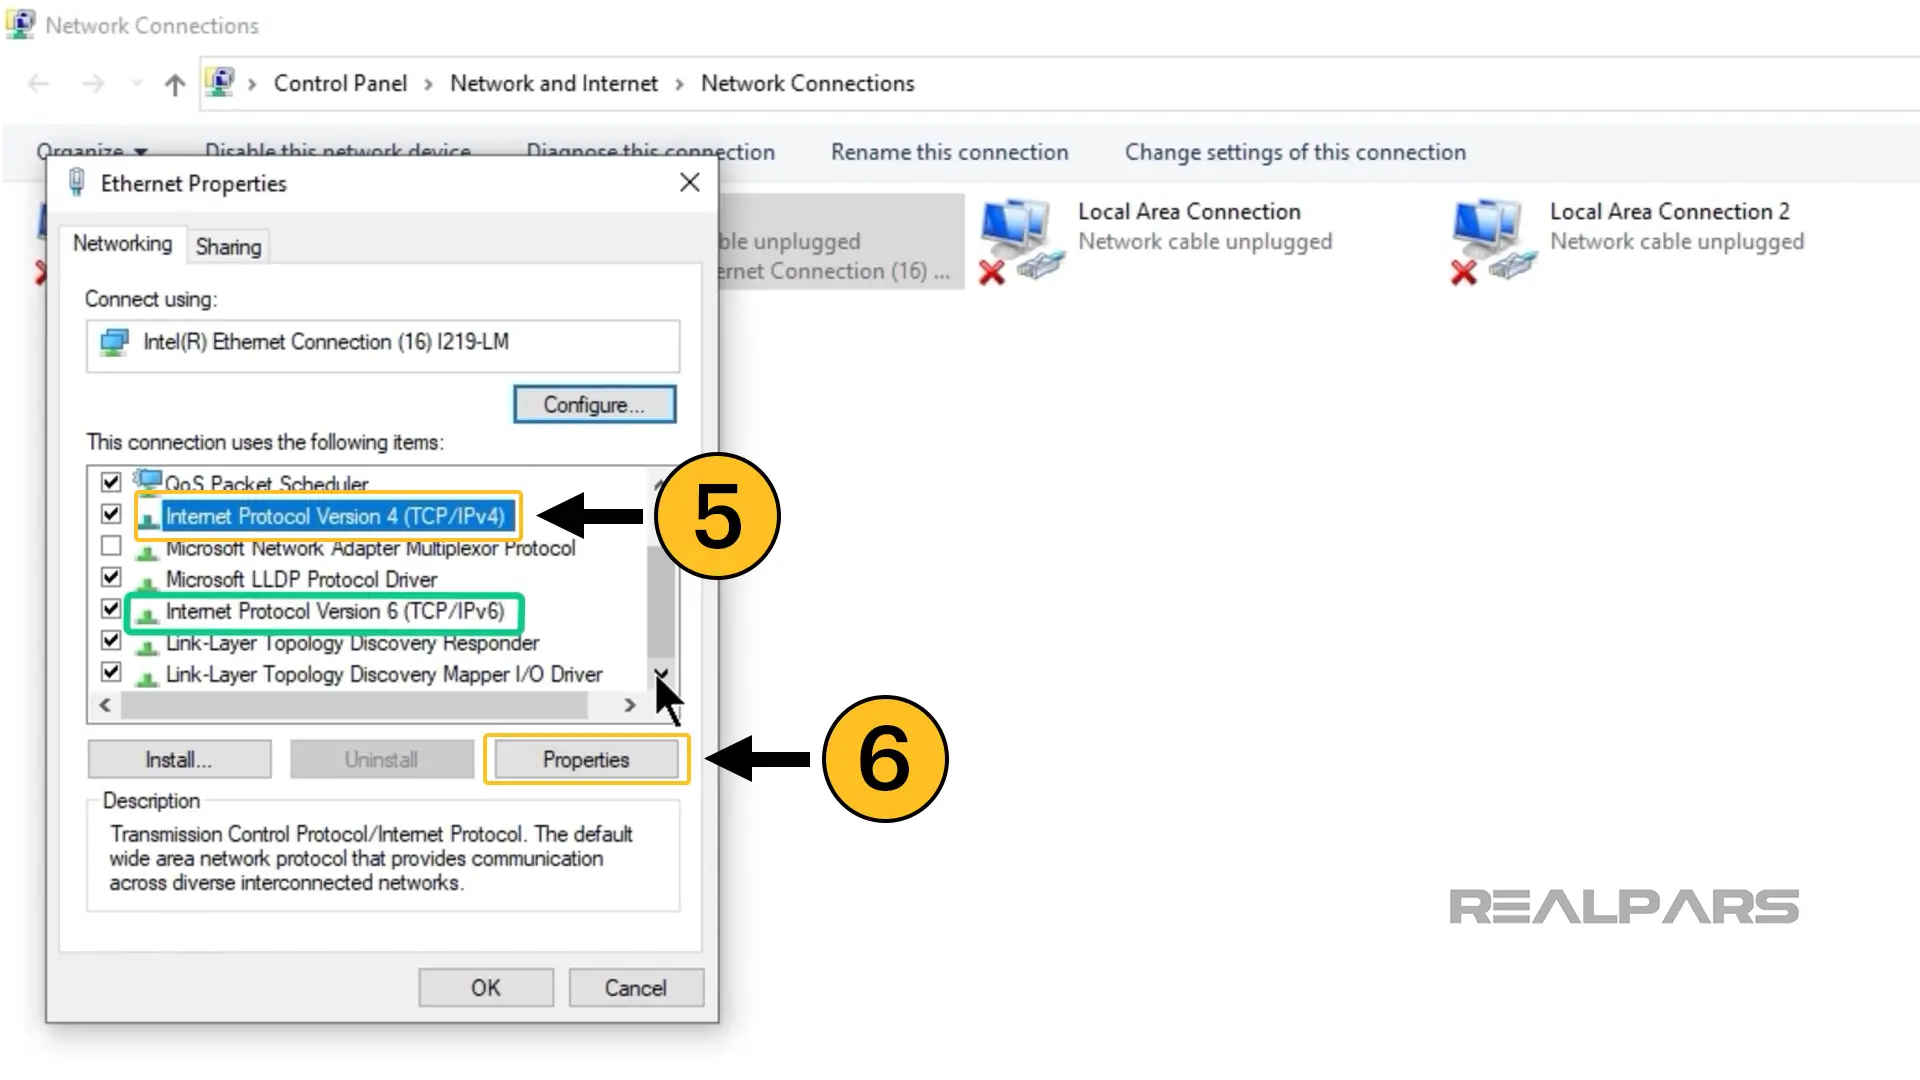
Task: Toggle Internet Protocol Version 6 checkbox
Action: (111, 611)
